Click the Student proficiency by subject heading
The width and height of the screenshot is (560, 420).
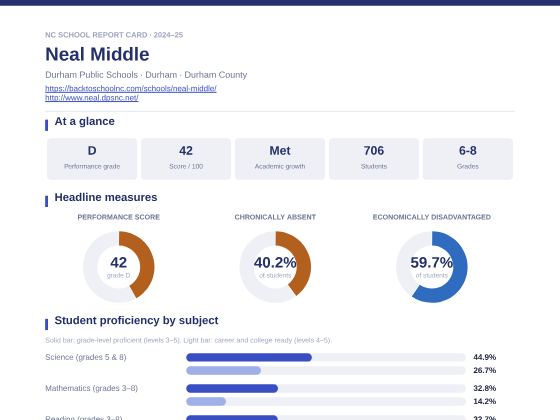click(x=136, y=320)
